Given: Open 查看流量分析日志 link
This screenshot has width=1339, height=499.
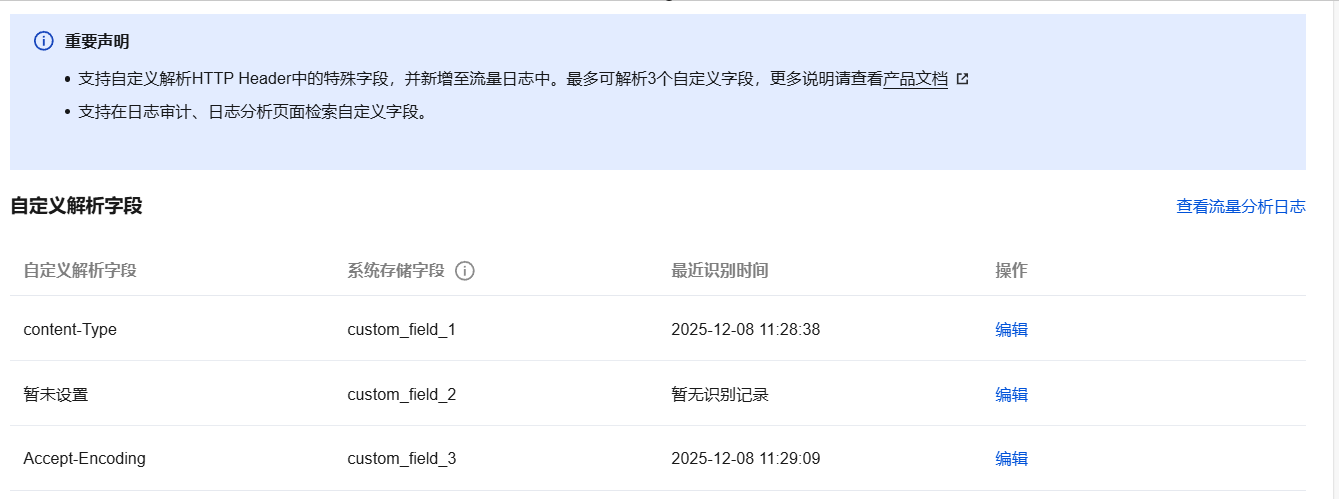Looking at the screenshot, I should 1240,207.
